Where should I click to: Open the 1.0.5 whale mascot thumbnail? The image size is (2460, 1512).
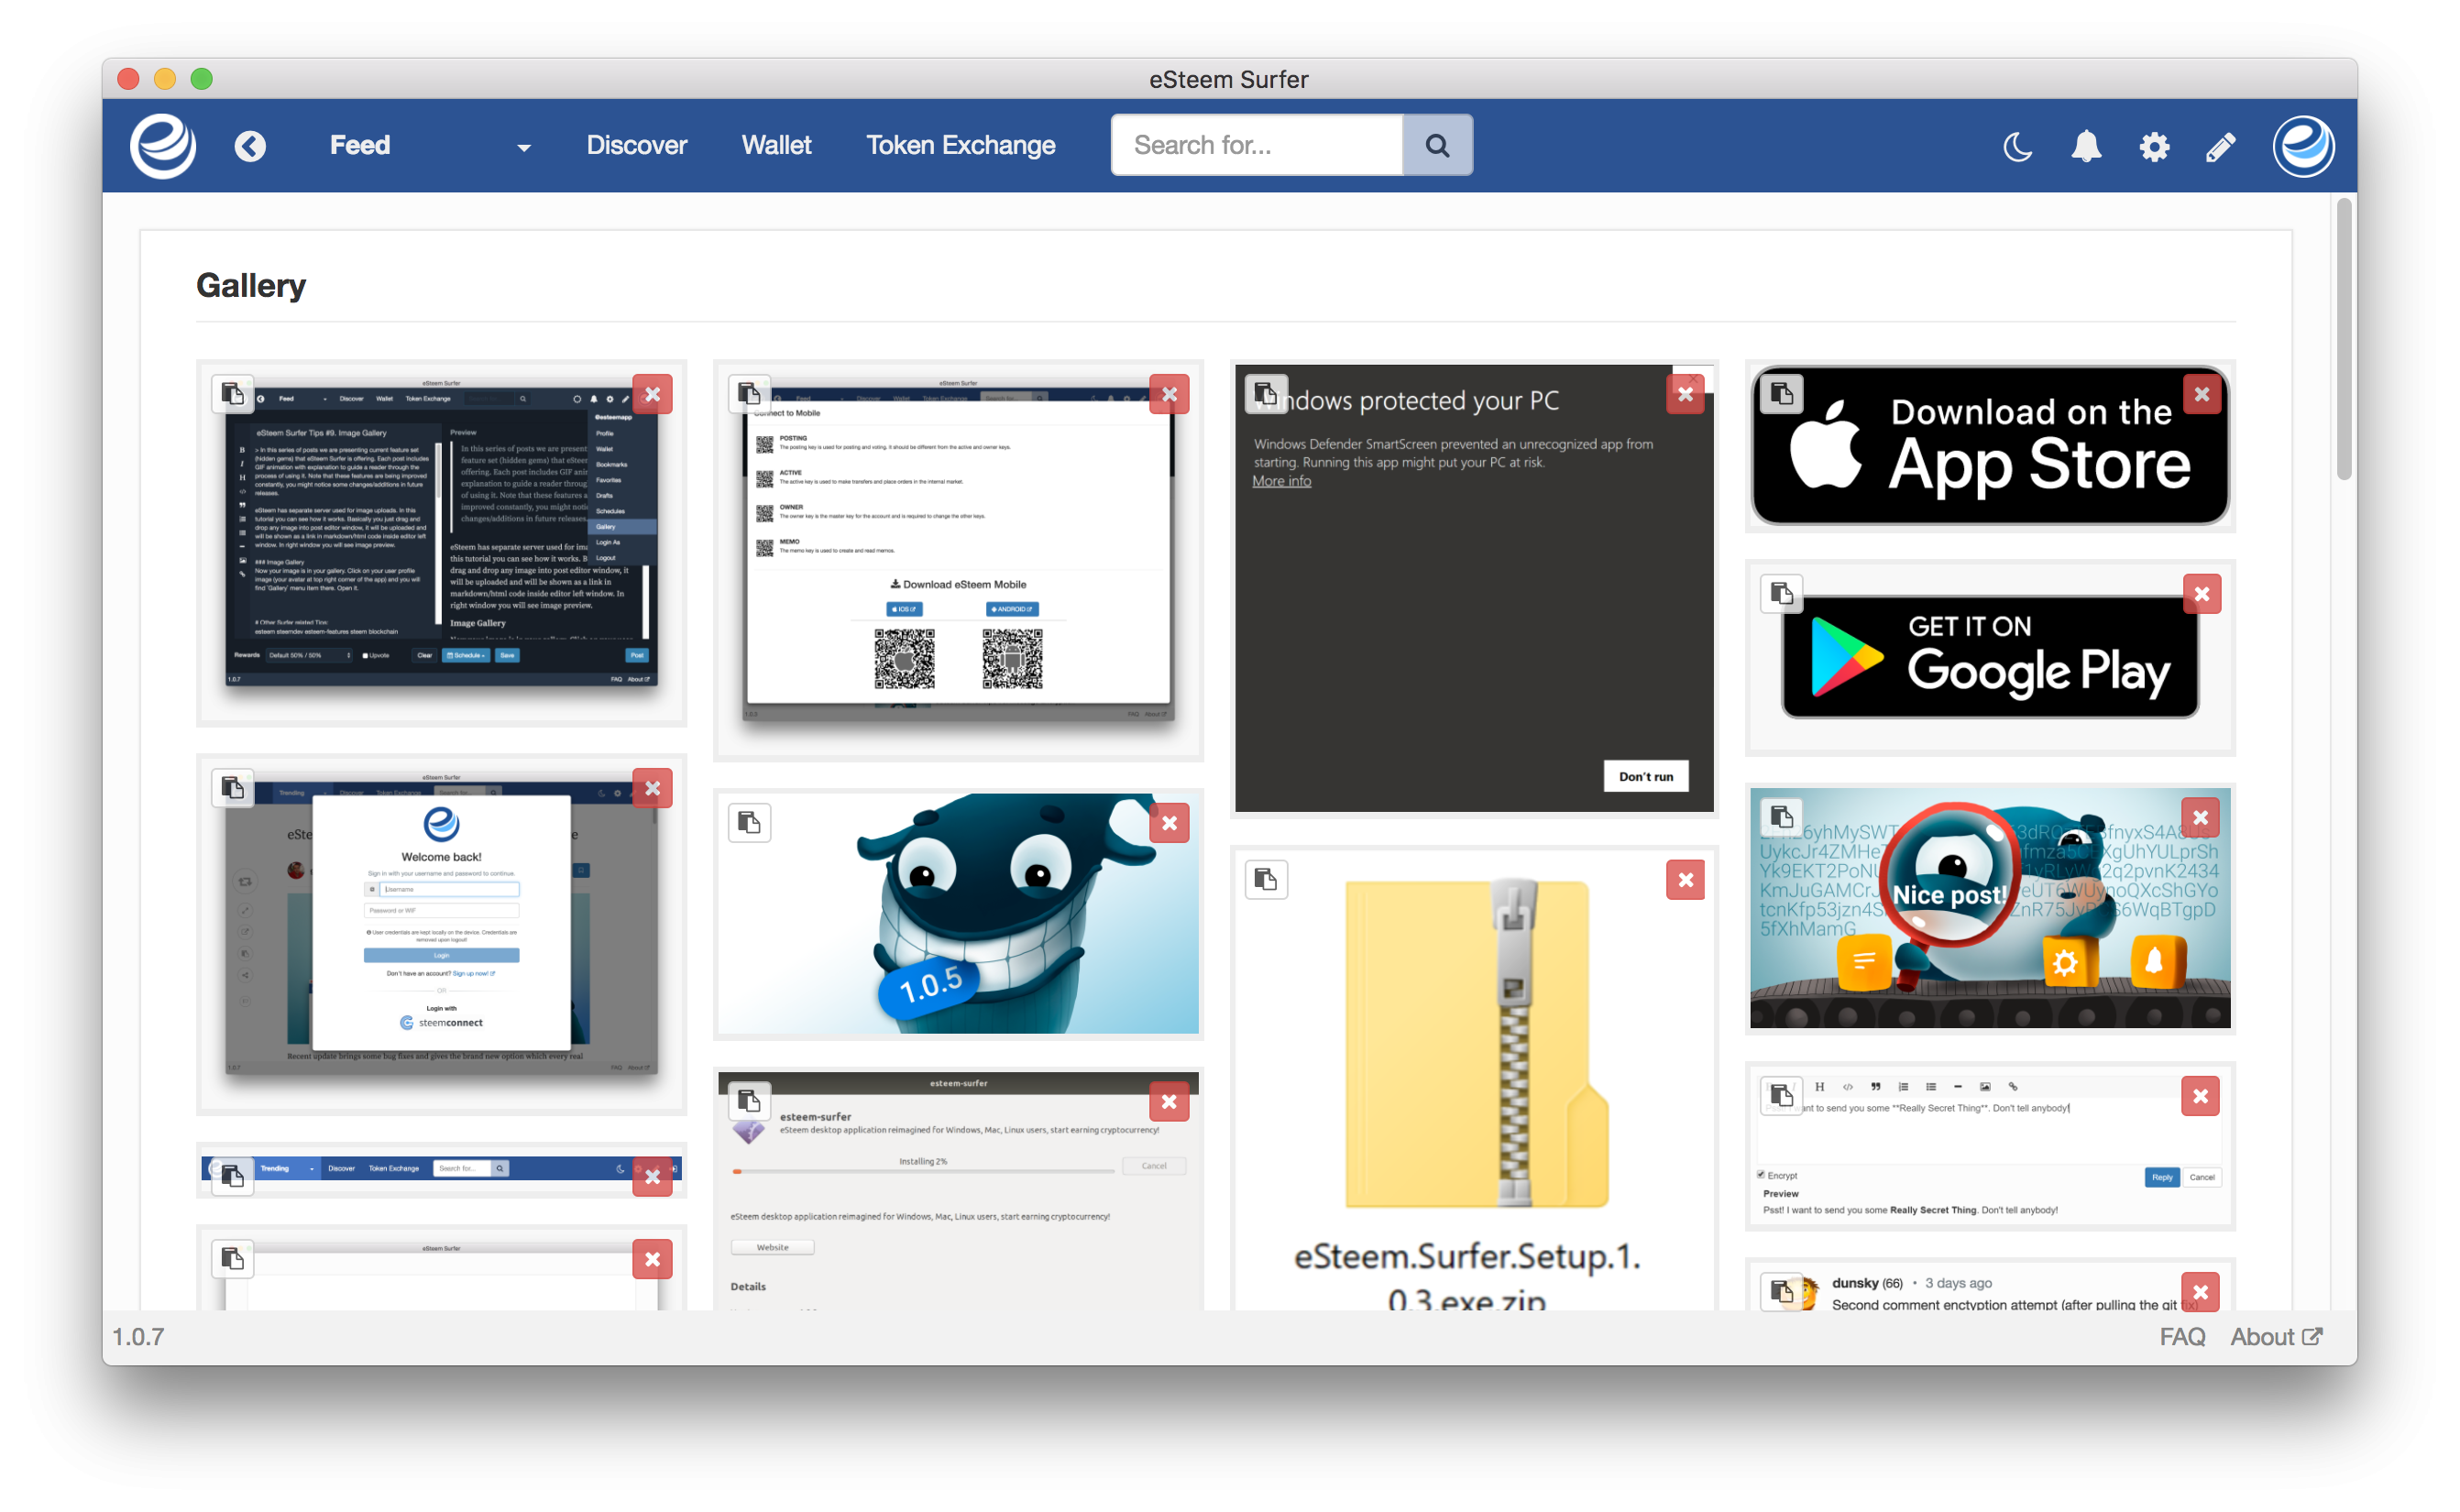[x=959, y=914]
